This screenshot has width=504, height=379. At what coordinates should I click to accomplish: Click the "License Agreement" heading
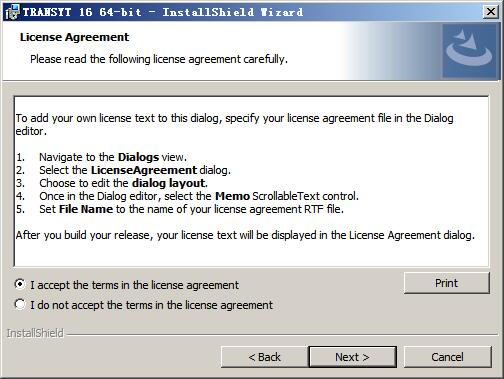[74, 37]
